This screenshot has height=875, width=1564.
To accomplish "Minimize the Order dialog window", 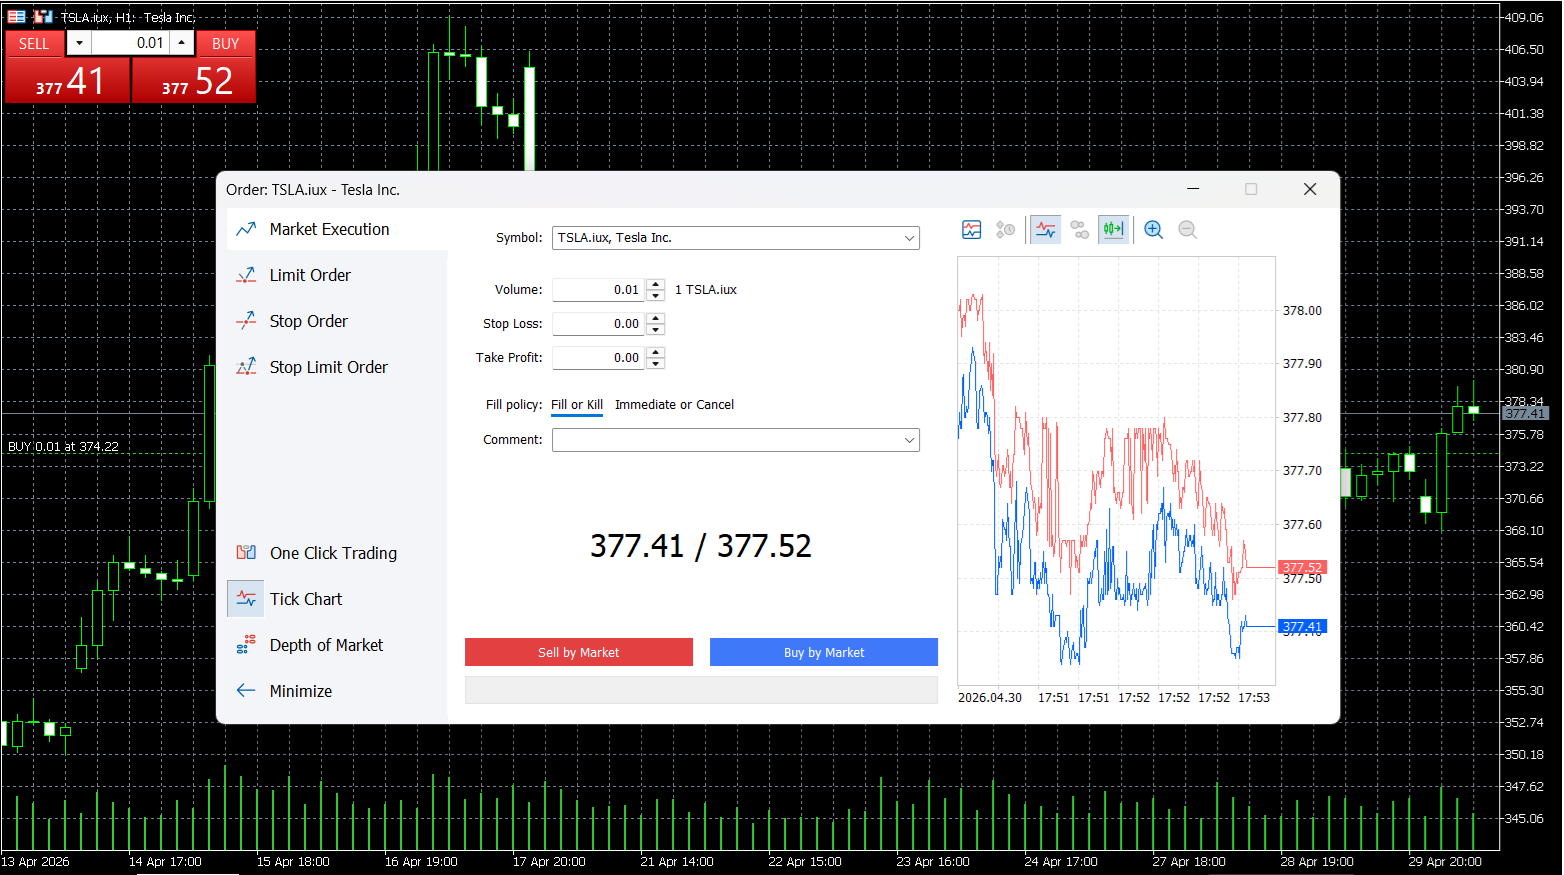I will coord(1193,189).
